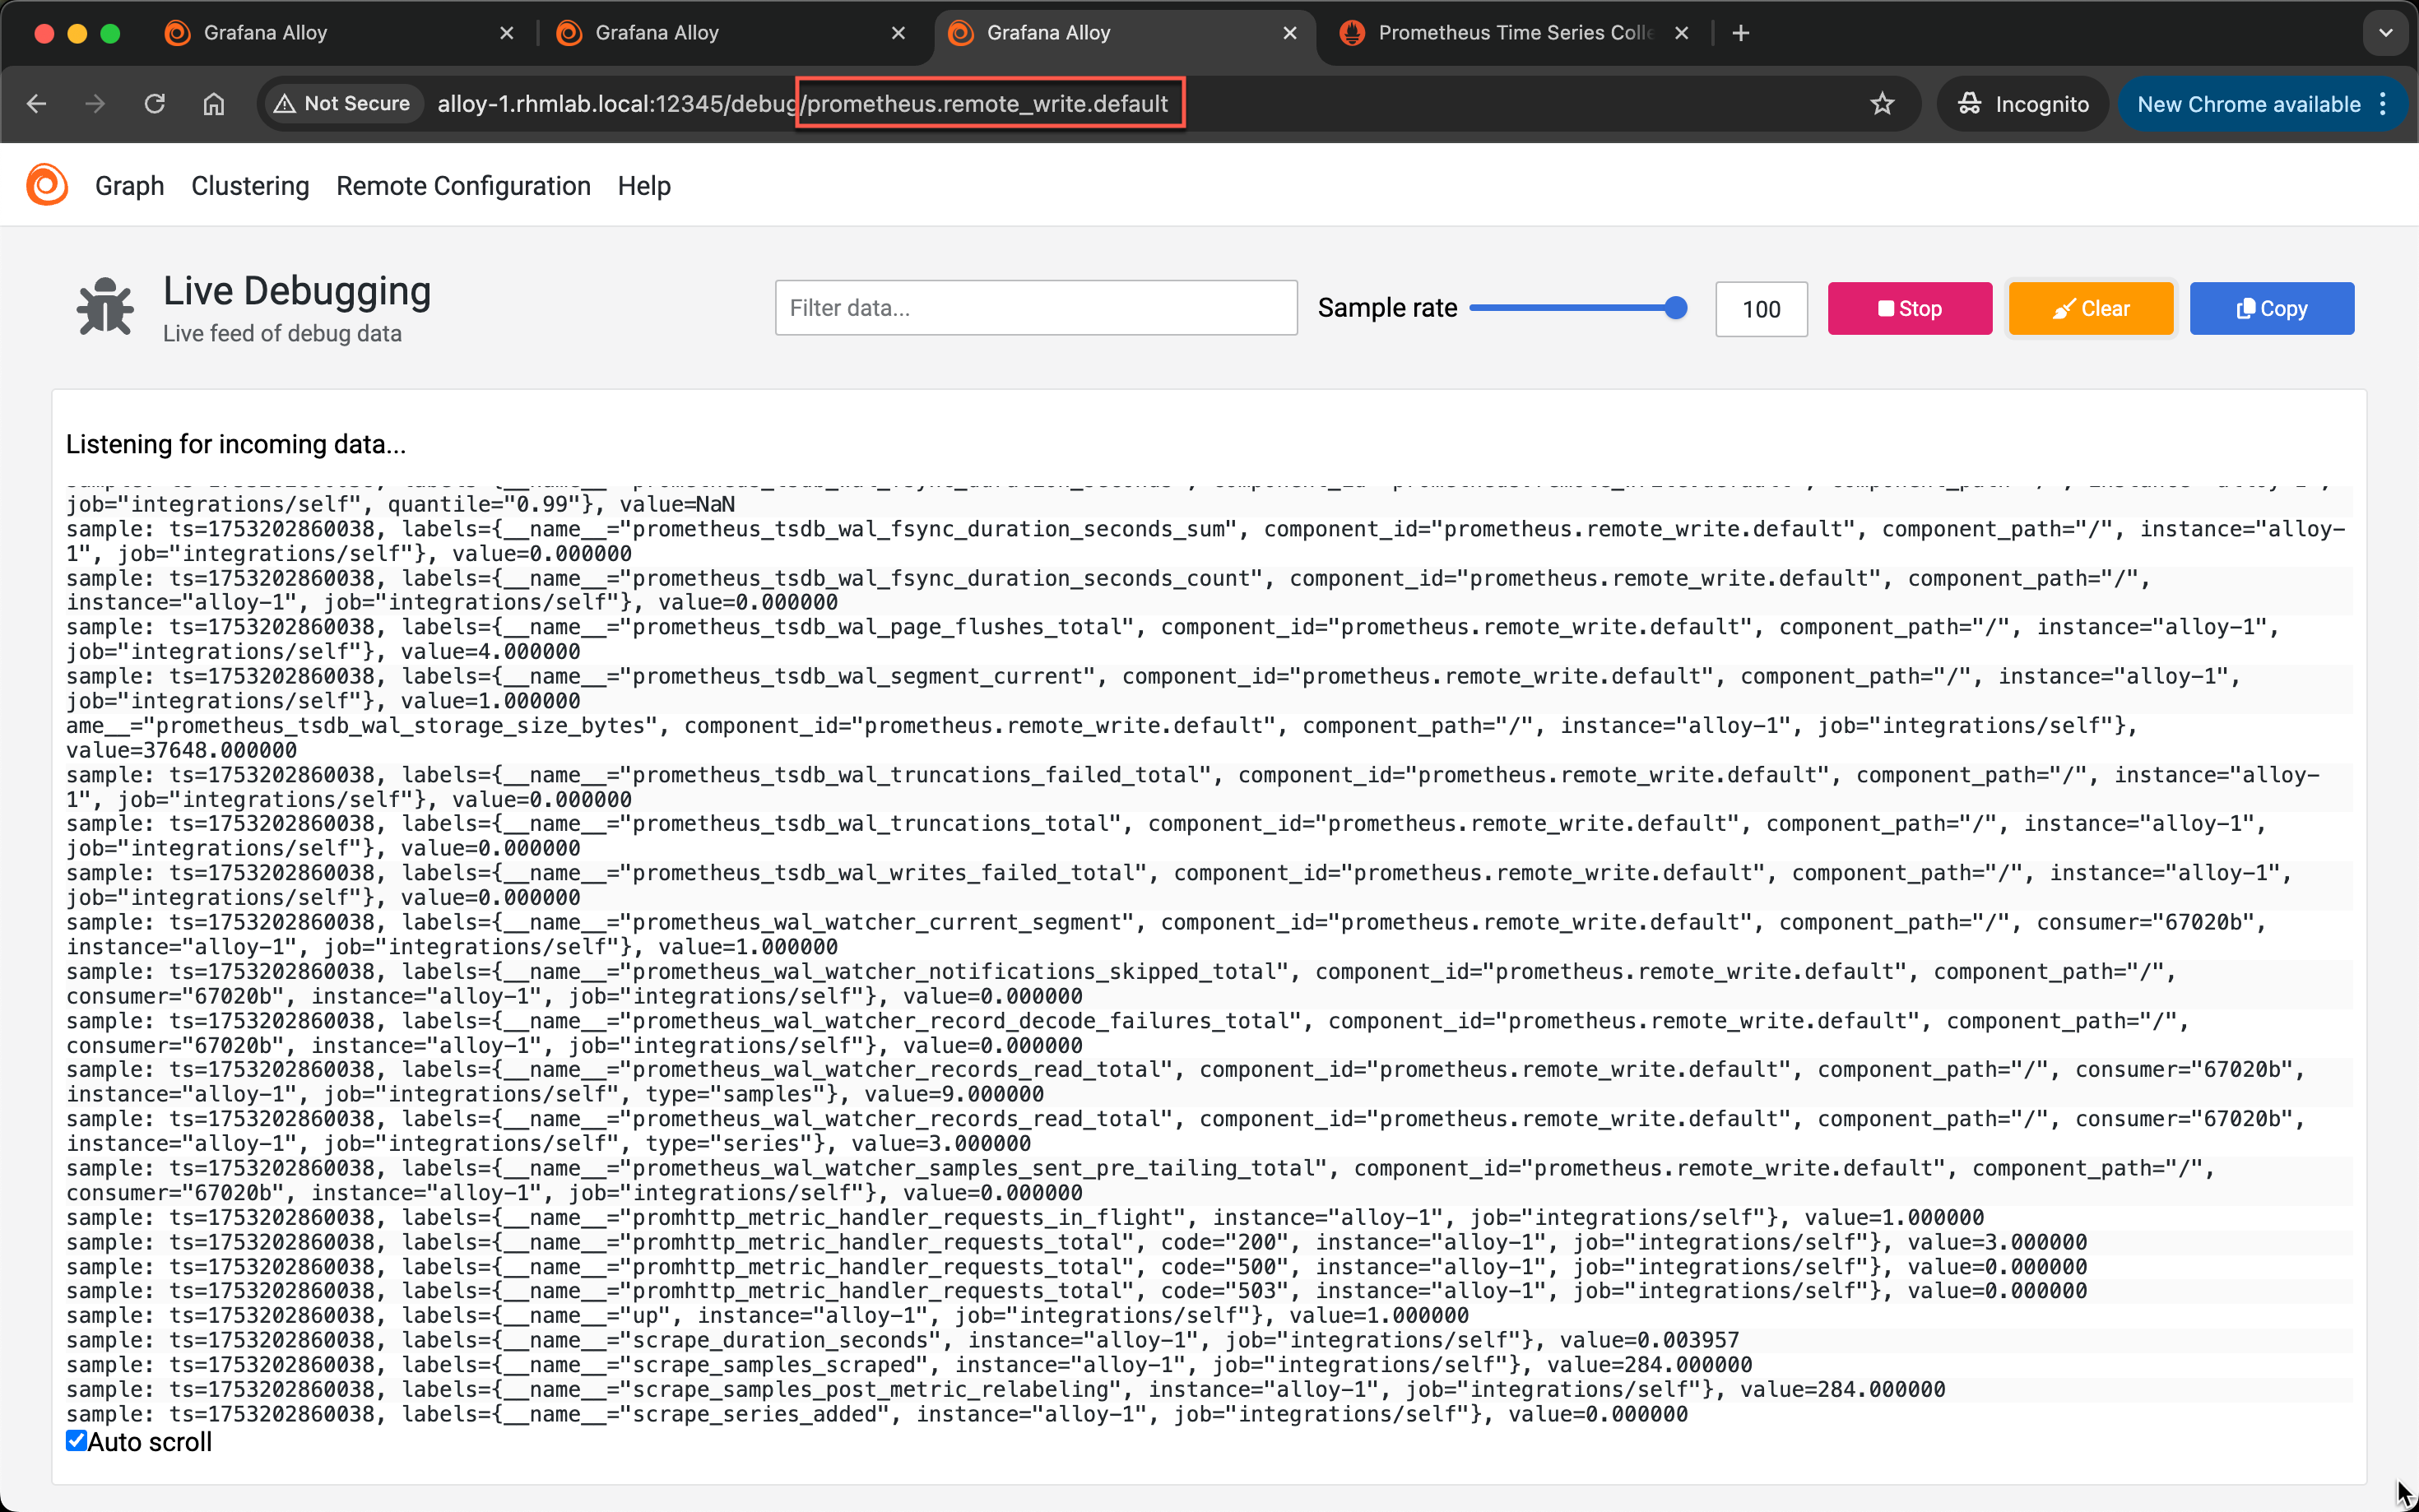The width and height of the screenshot is (2419, 1512).
Task: Click the 'Listening for incoming data...' text
Action: click(x=236, y=444)
